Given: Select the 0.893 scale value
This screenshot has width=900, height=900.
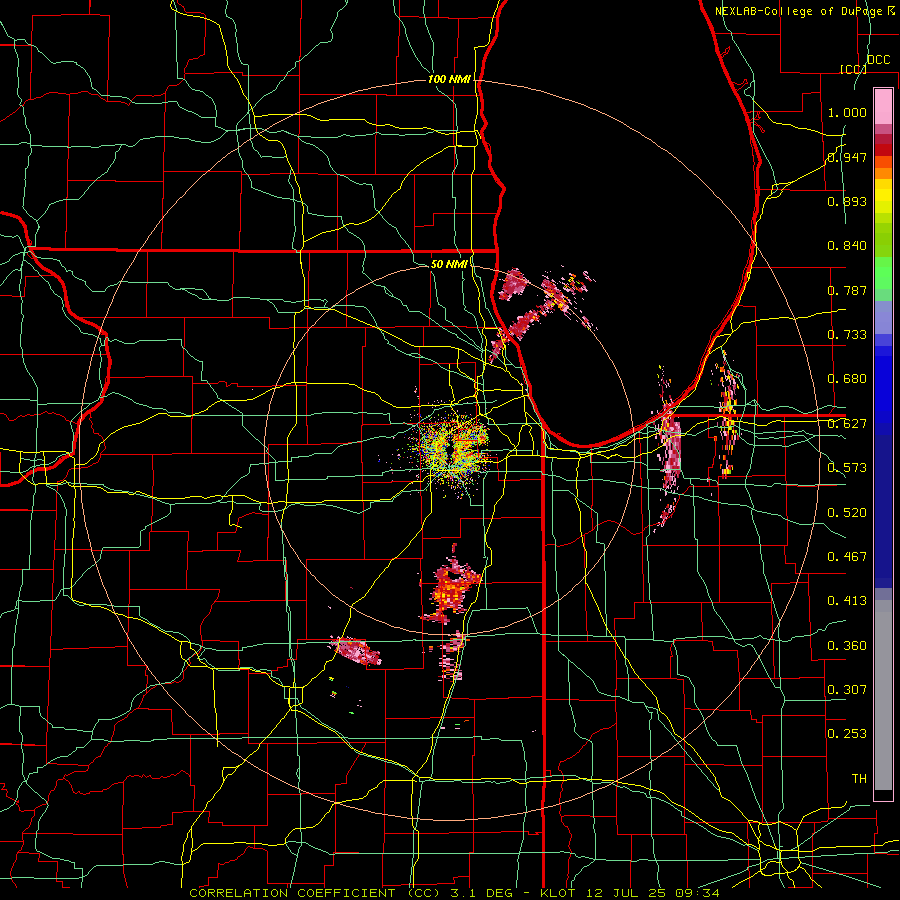Looking at the screenshot, I should click(x=847, y=201).
